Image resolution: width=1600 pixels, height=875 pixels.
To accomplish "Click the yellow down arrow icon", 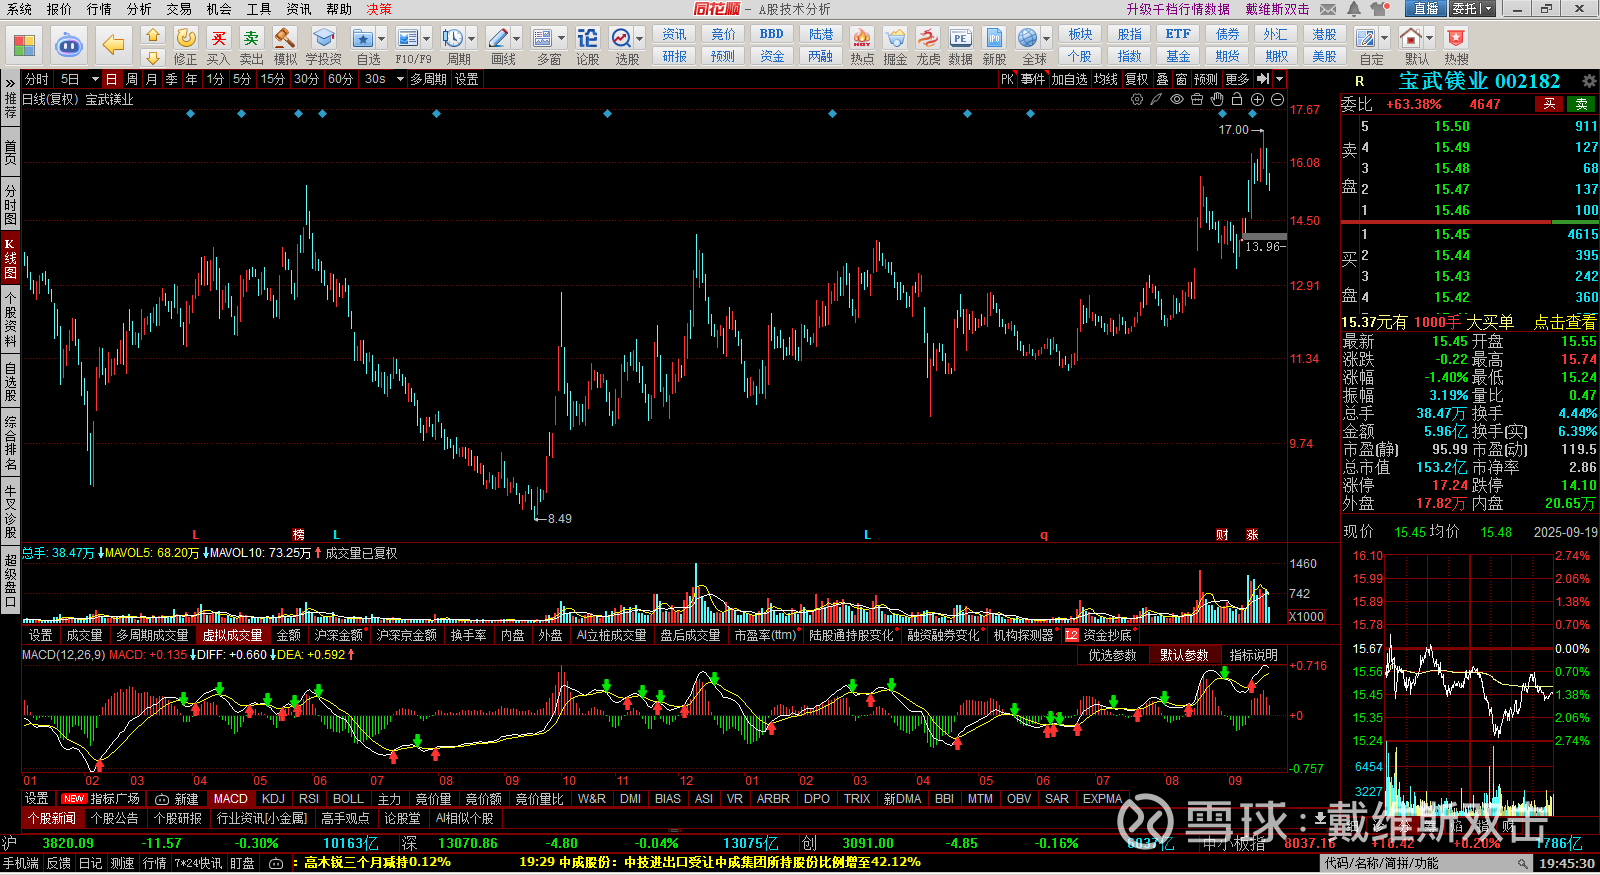I will pos(153,57).
